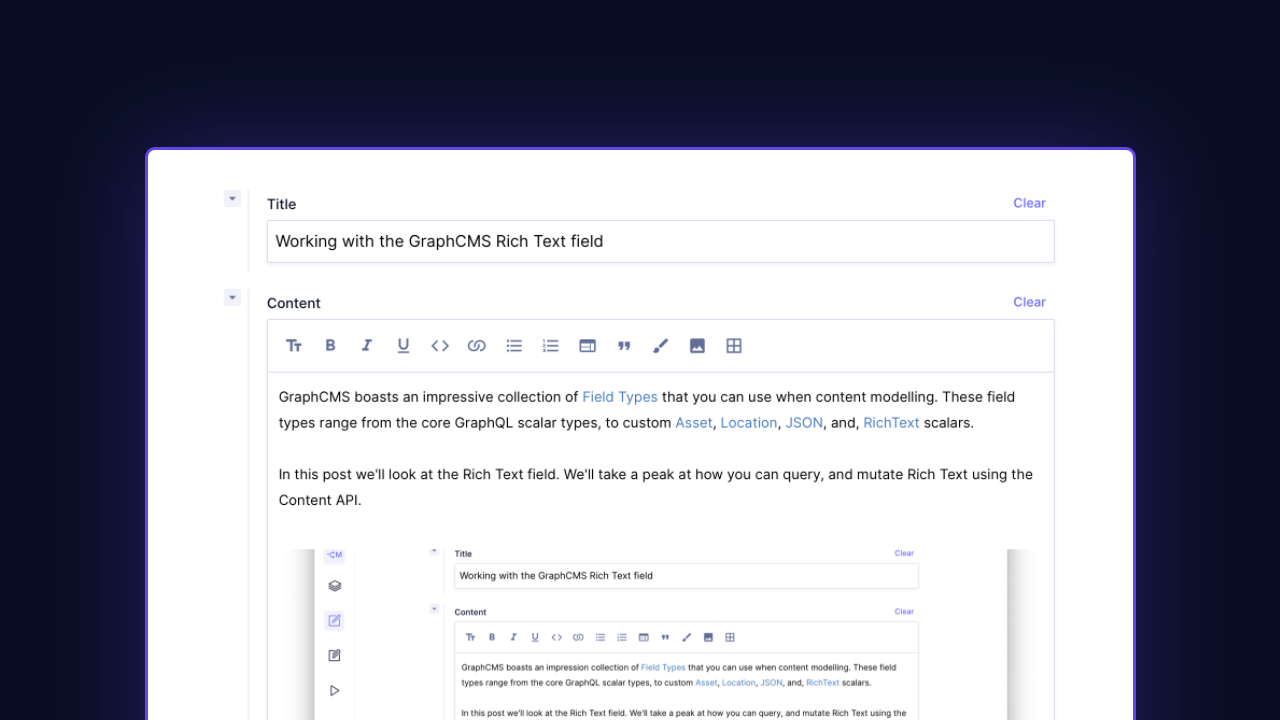This screenshot has height=720, width=1280.
Task: Click the Title text input field
Action: click(660, 241)
